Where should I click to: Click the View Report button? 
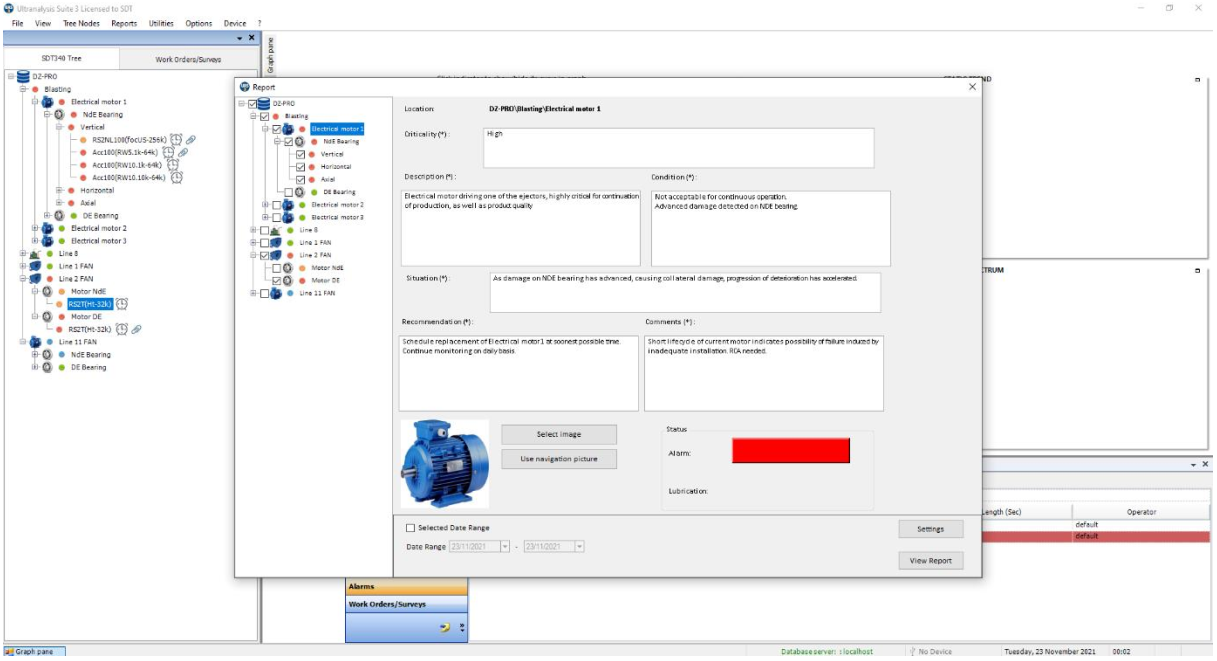click(x=930, y=561)
